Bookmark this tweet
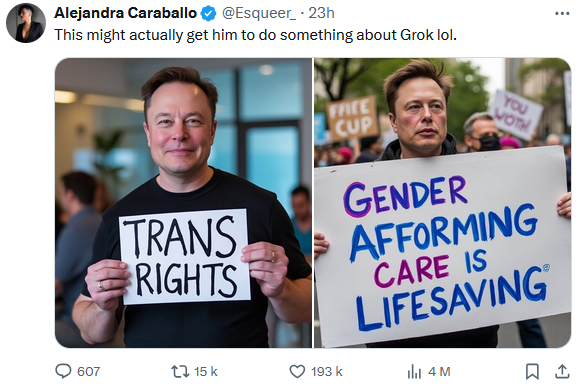 [x=532, y=371]
